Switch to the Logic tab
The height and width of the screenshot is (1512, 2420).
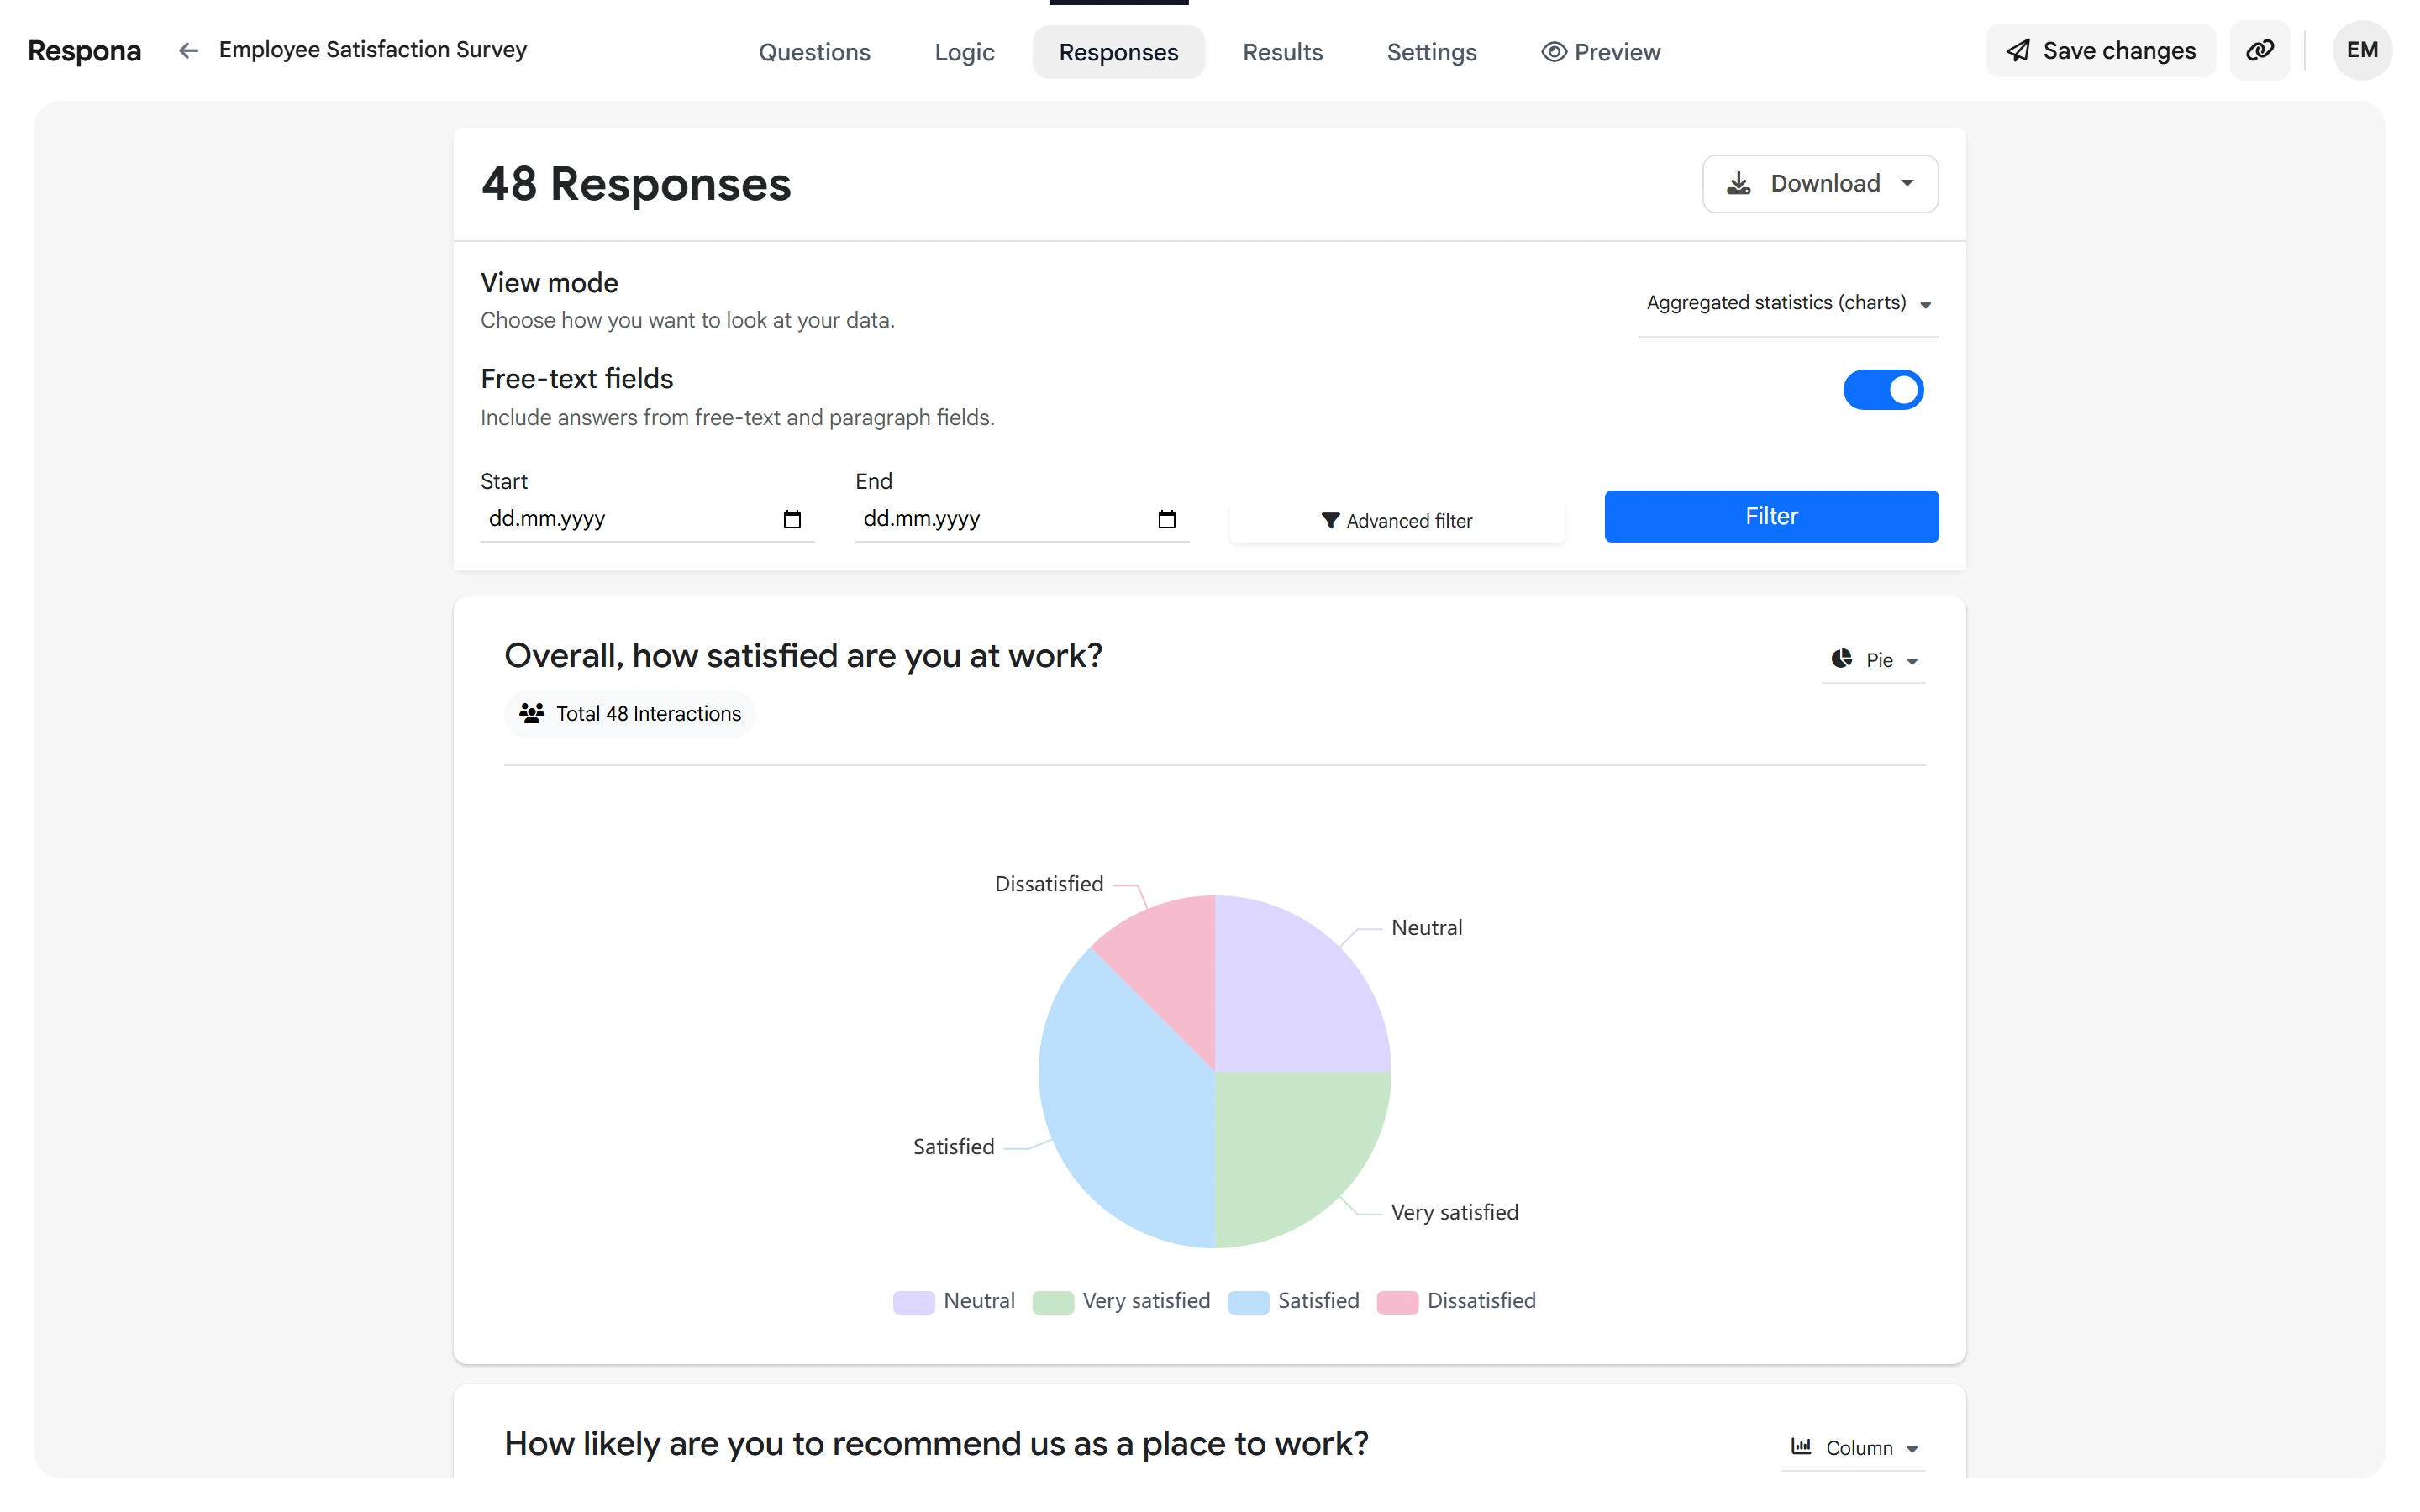pyautogui.click(x=964, y=52)
